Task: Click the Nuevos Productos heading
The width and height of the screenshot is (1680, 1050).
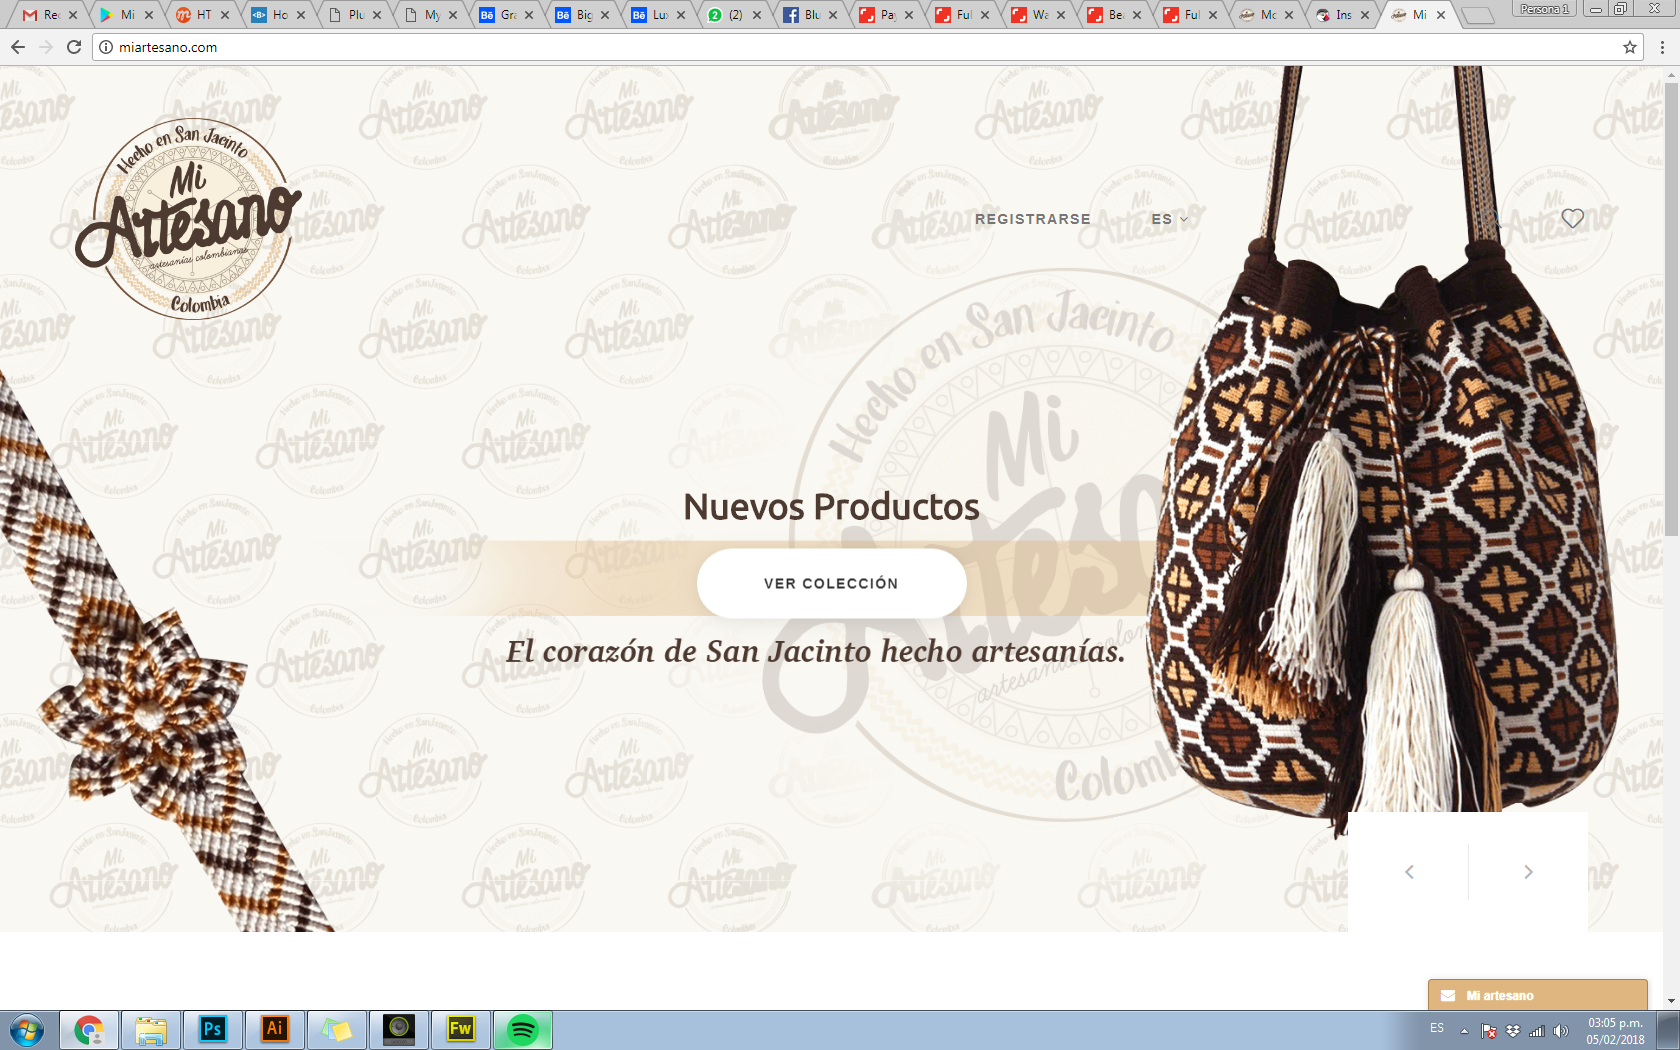Action: (x=831, y=507)
